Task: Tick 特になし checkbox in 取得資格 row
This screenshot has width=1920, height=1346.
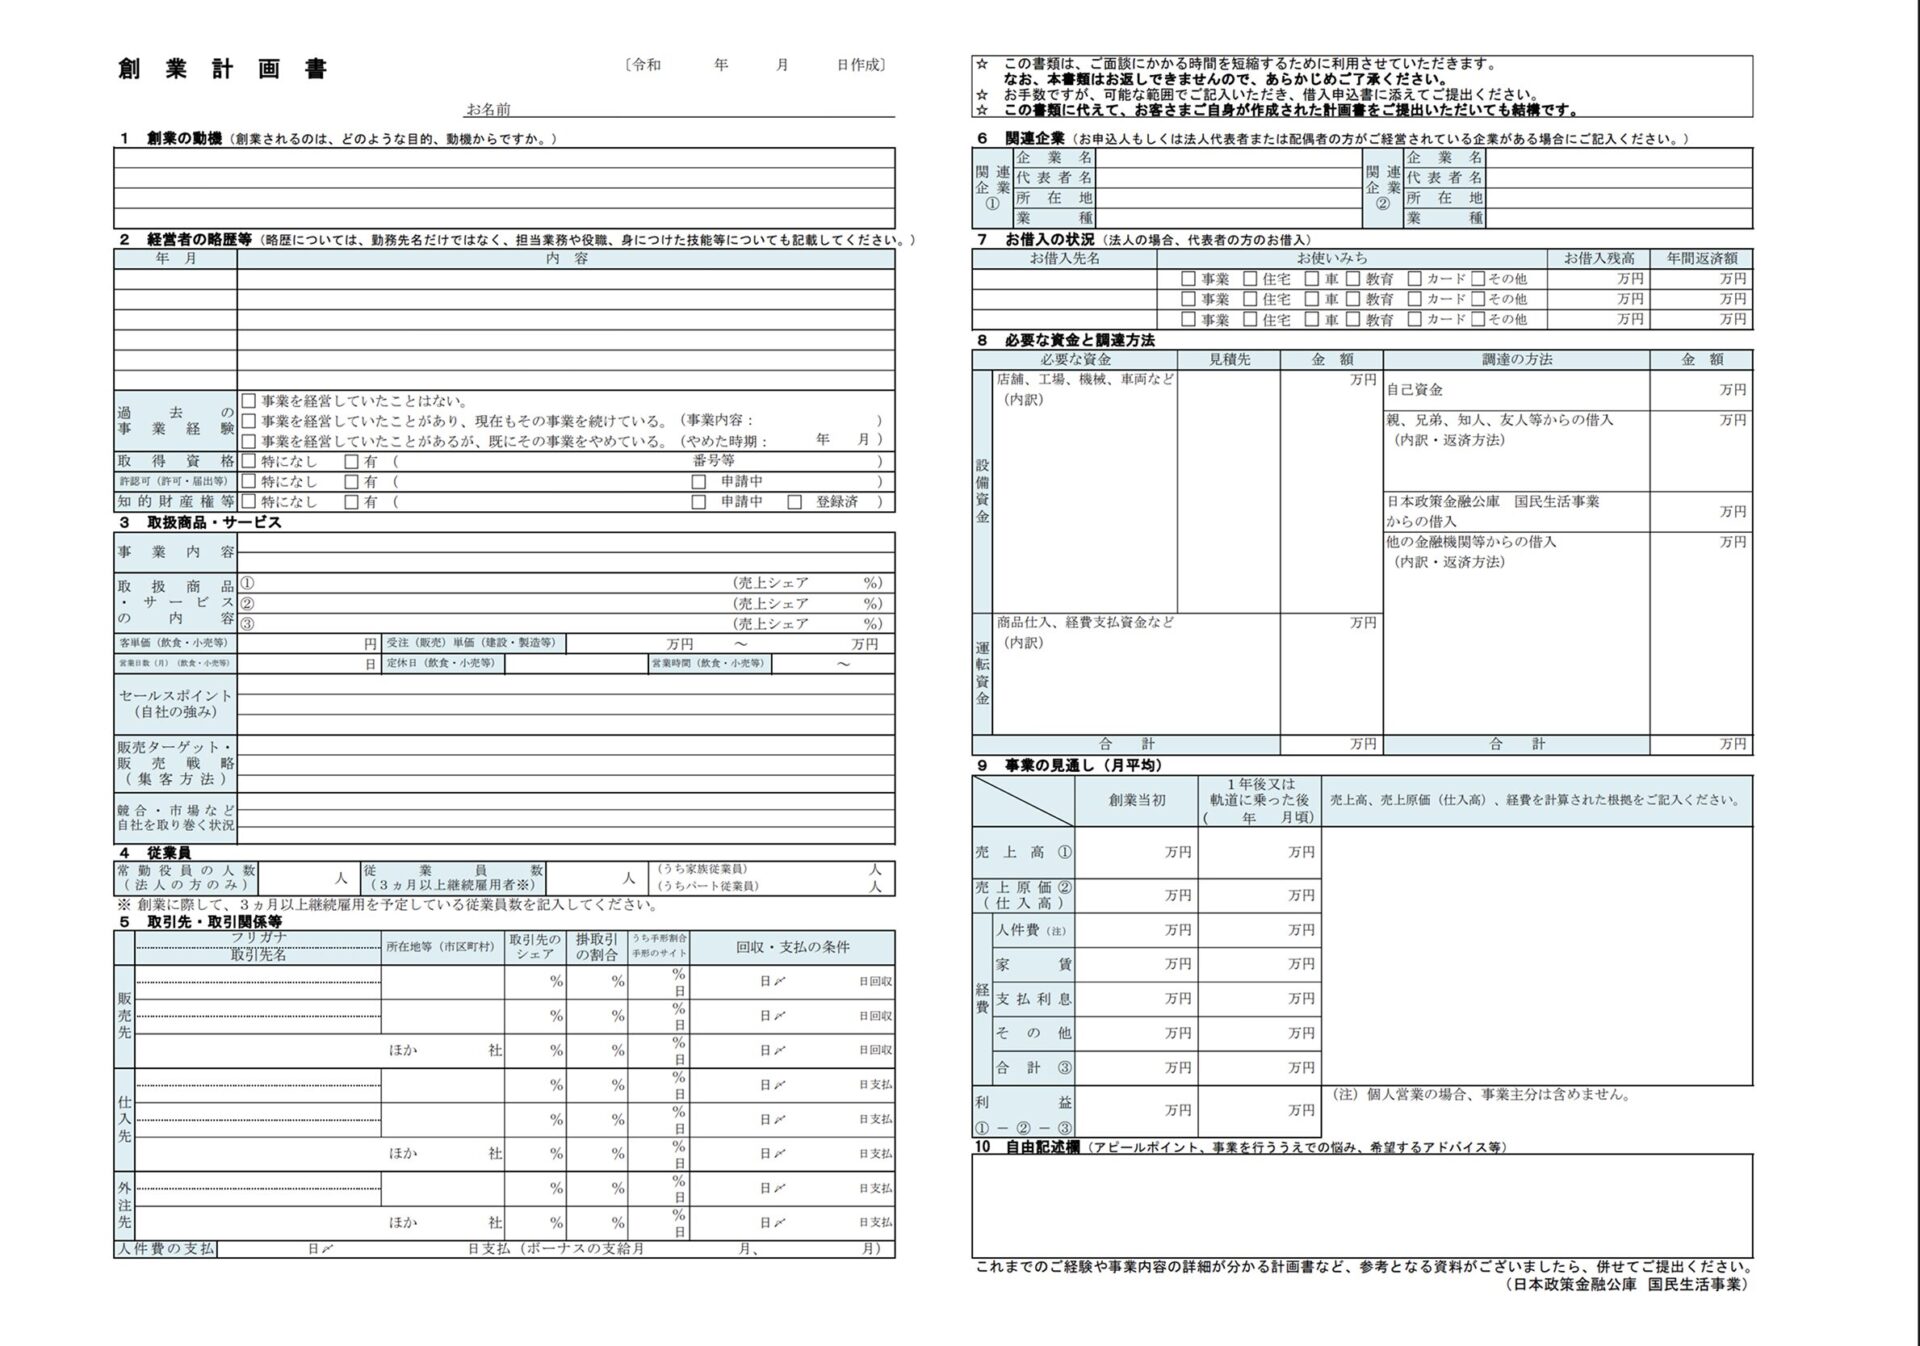Action: point(249,462)
